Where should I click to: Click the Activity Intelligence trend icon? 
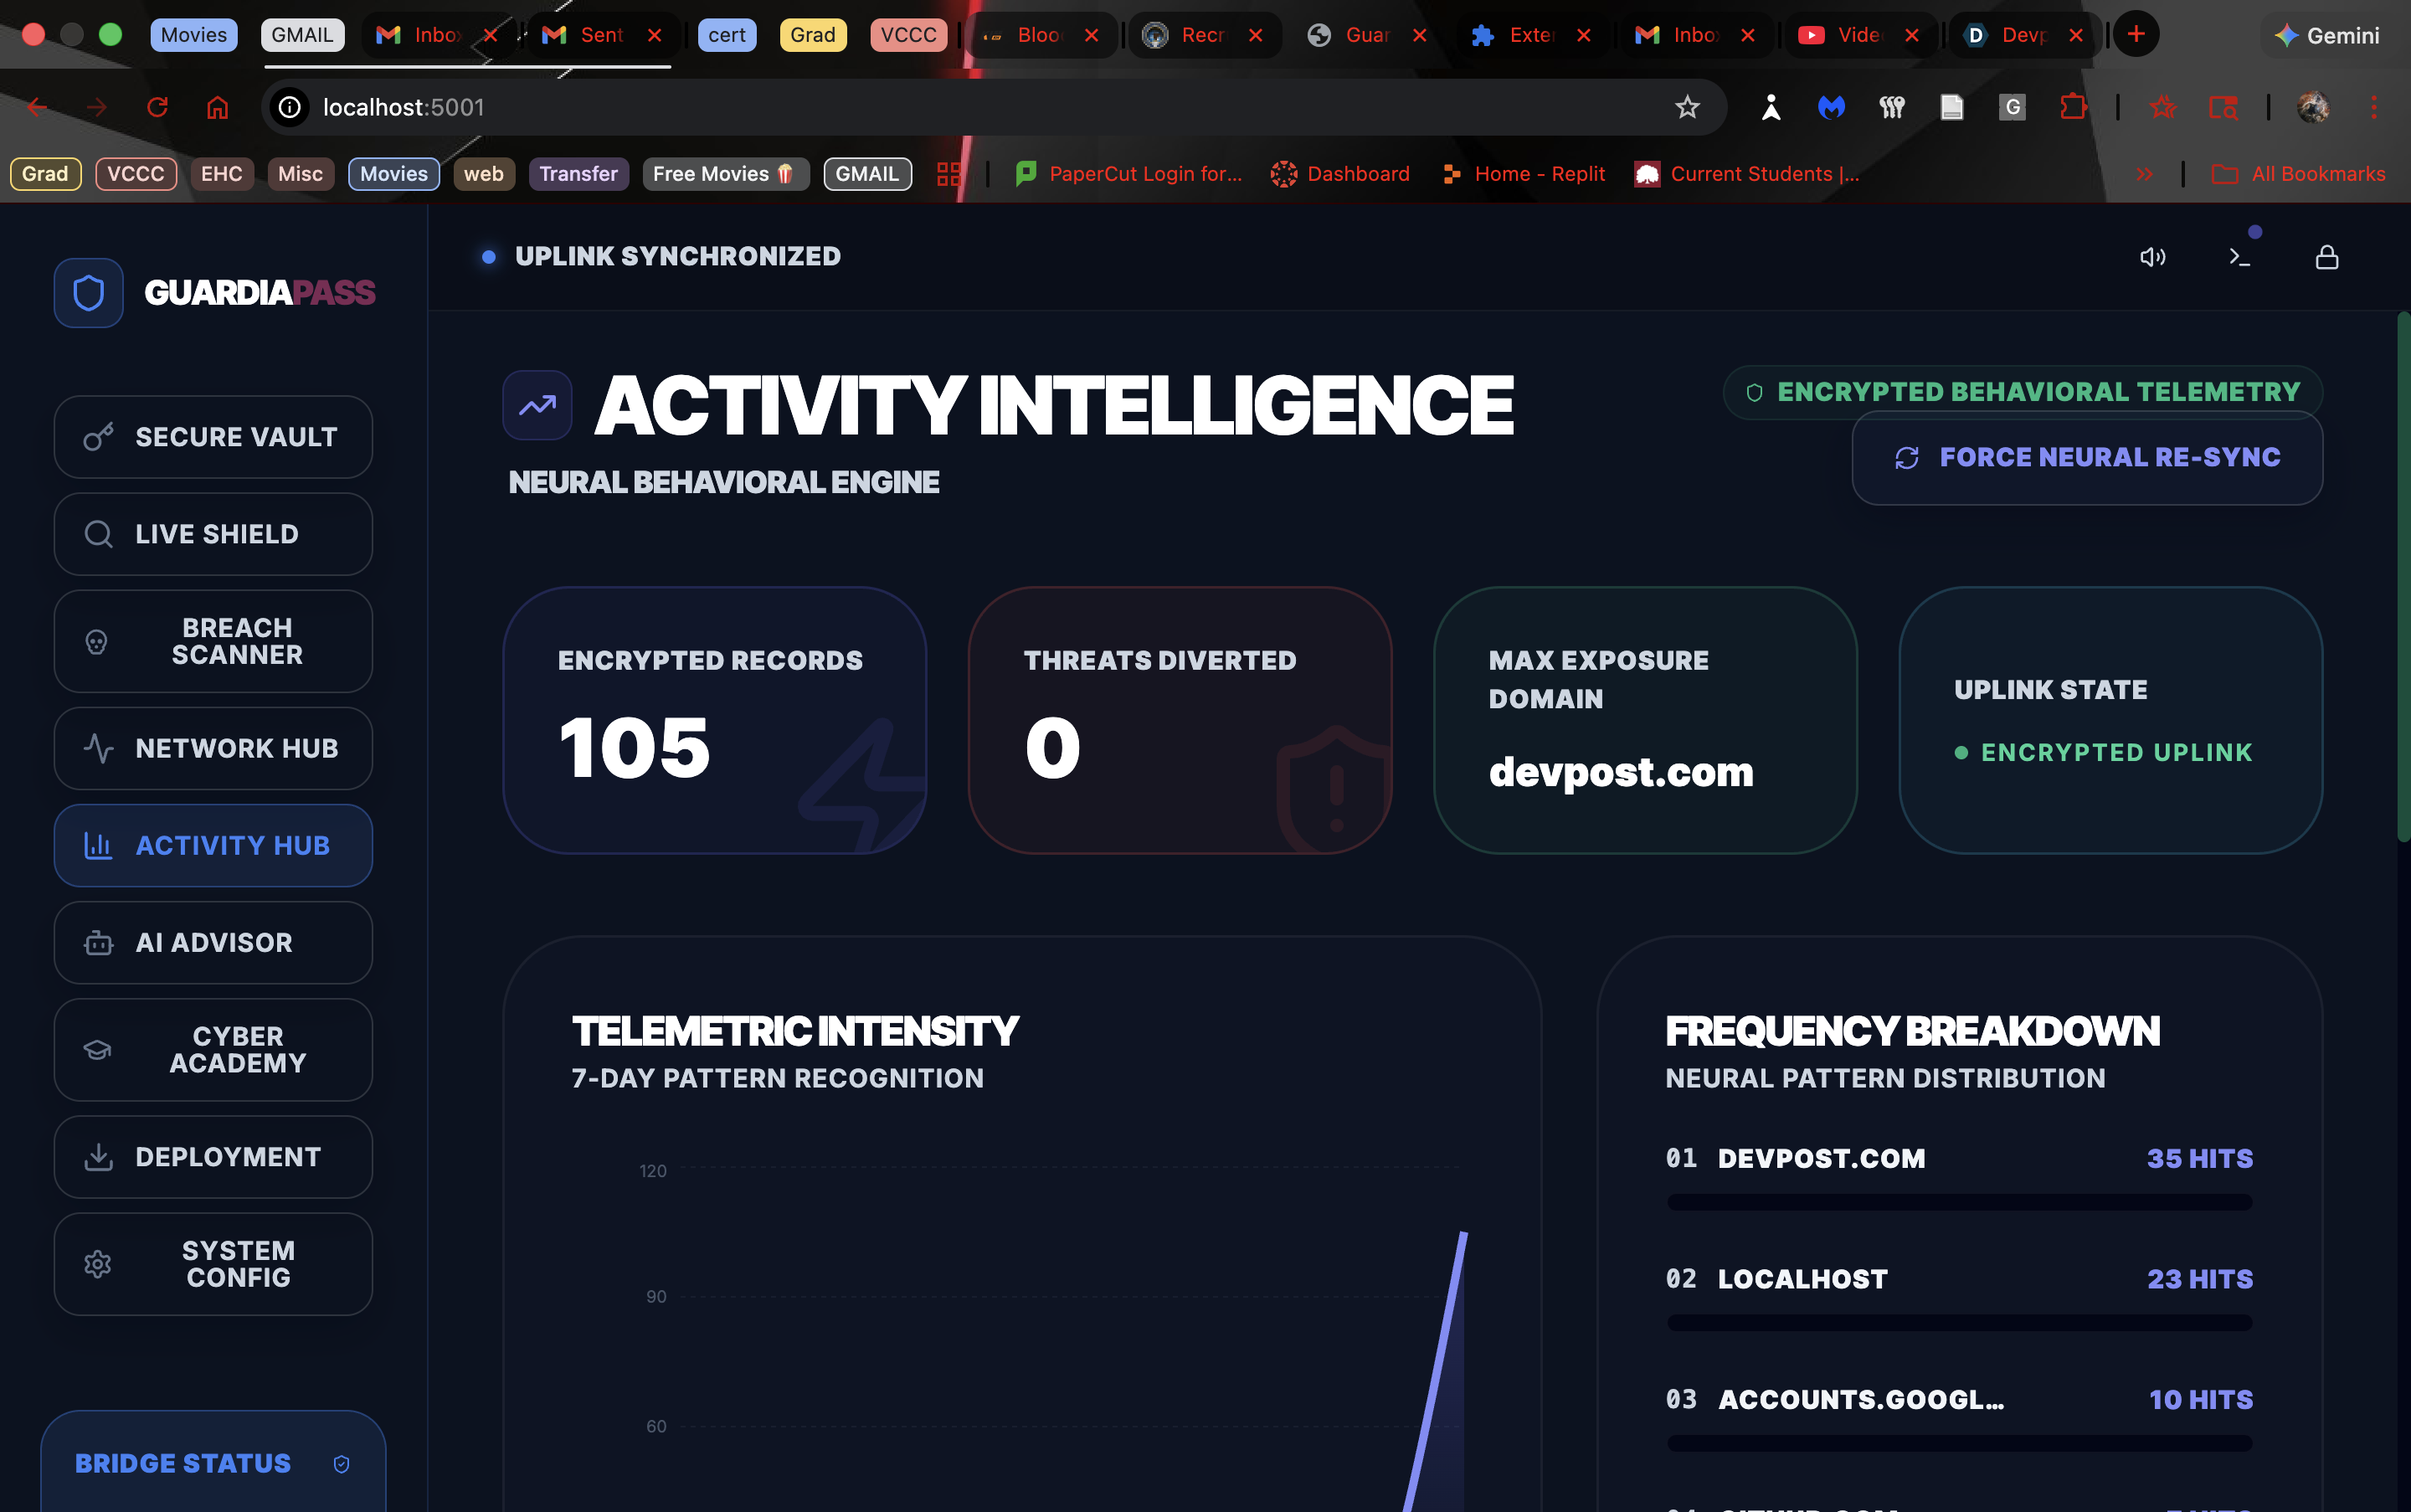point(537,405)
